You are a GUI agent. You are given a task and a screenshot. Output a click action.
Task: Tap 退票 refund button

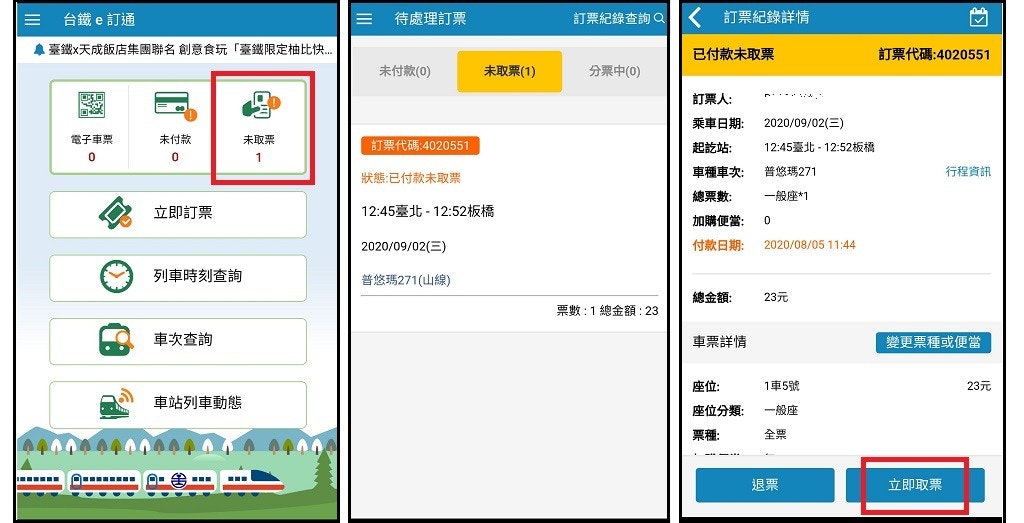point(765,485)
